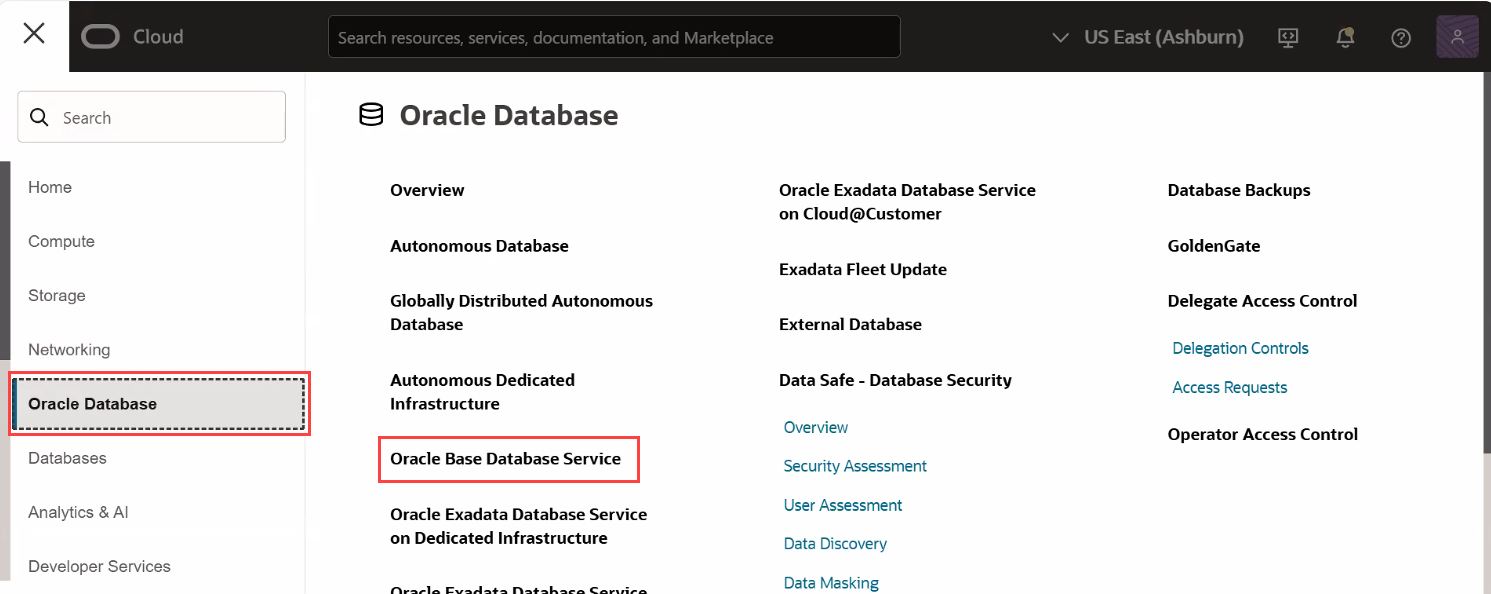Open User Assessment under Data Safe
This screenshot has height=594, width=1491.
843,505
